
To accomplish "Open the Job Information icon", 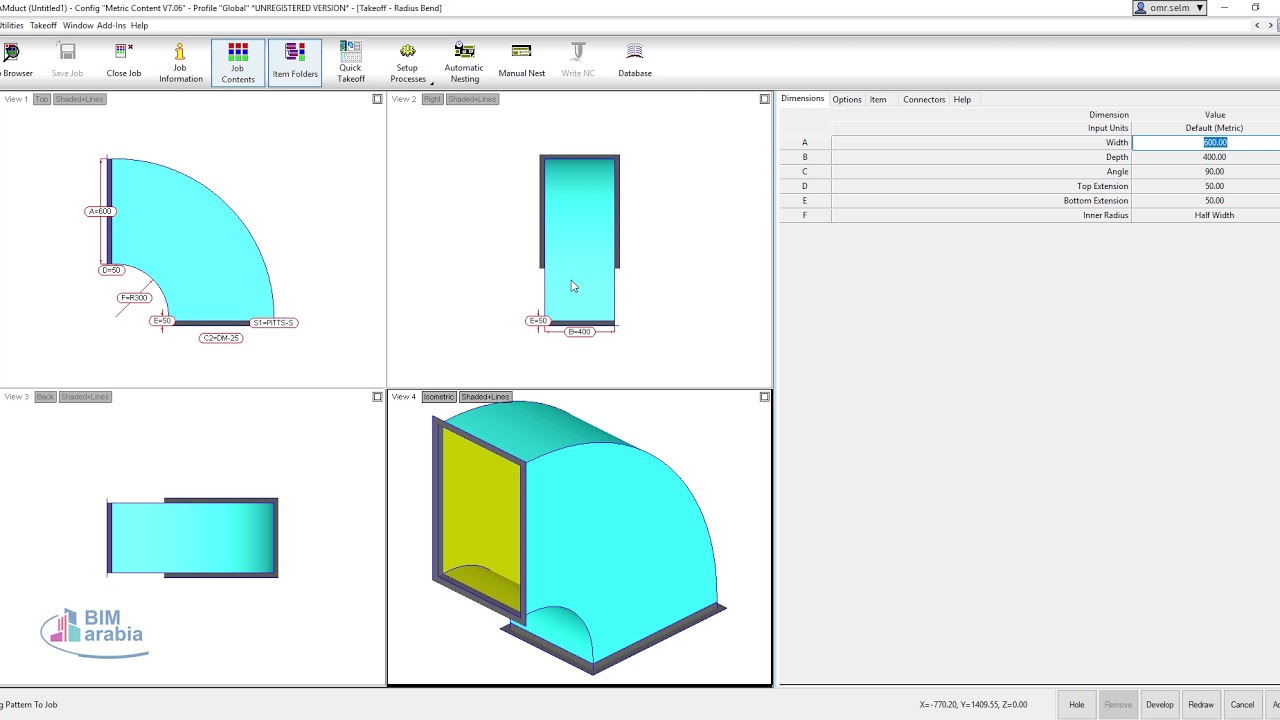I will [x=180, y=62].
